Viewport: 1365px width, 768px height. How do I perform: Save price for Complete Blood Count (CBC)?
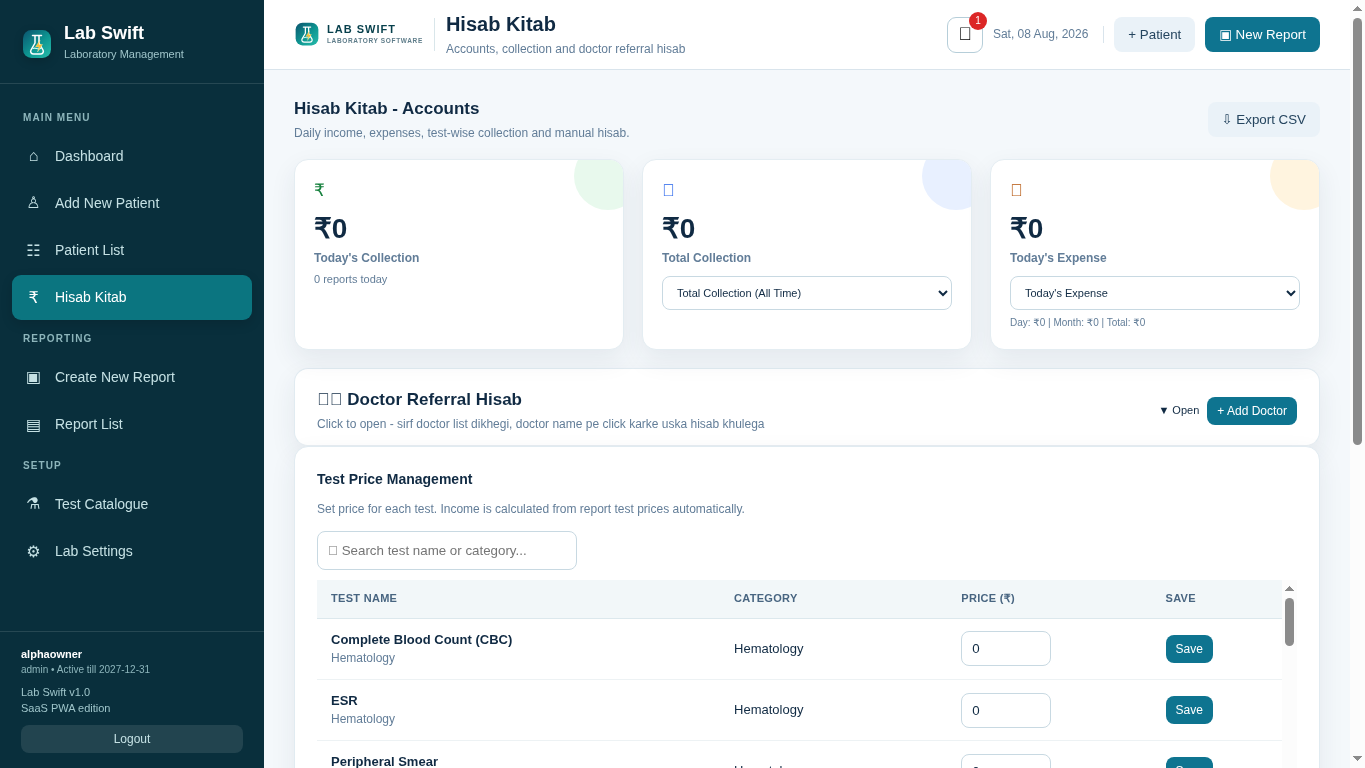1189,649
